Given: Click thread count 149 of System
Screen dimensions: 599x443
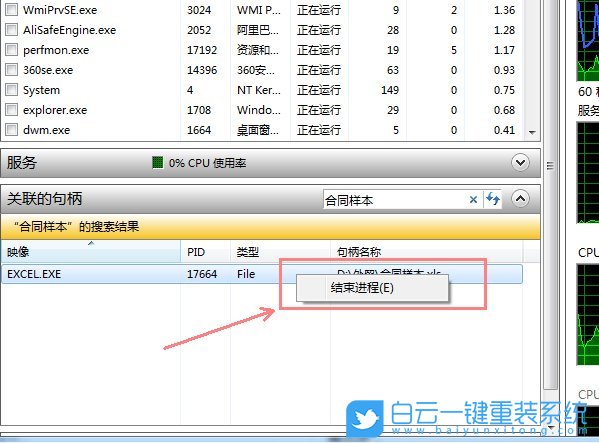Looking at the screenshot, I should coord(390,90).
